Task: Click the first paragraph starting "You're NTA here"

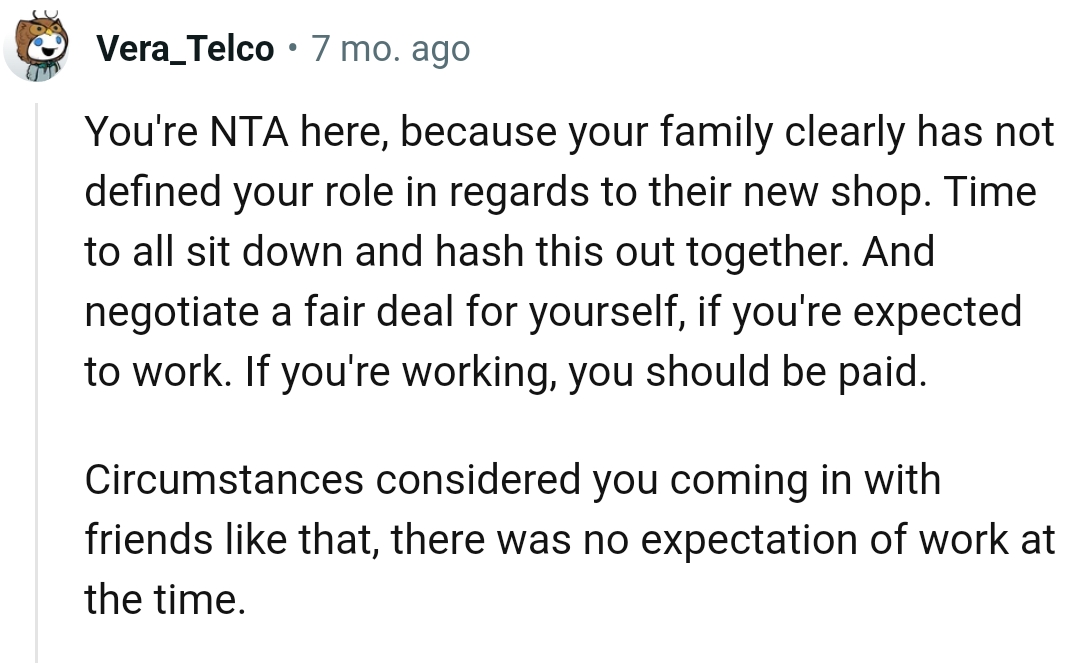Action: click(560, 250)
